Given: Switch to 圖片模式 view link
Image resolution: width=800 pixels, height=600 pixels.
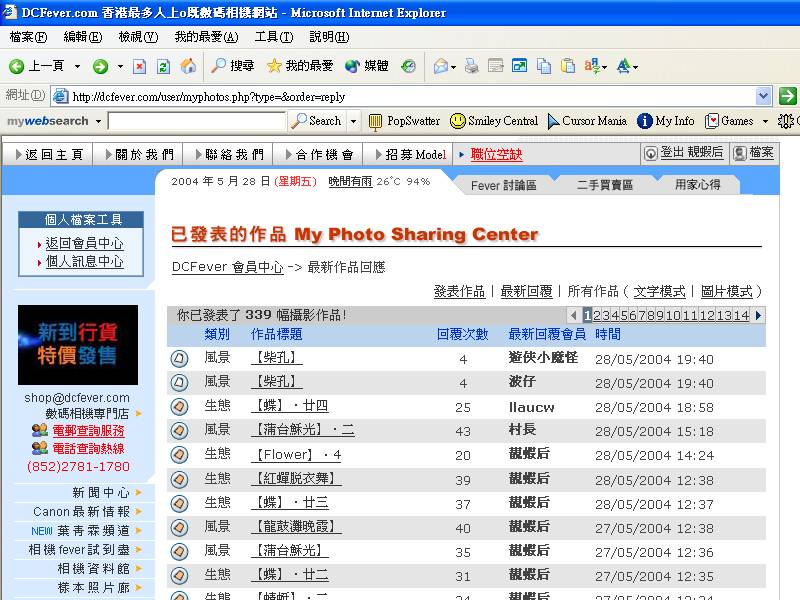Looking at the screenshot, I should [727, 291].
